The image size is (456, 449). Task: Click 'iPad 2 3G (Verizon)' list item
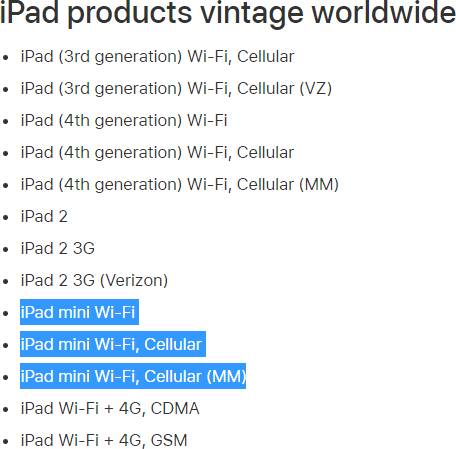click(94, 280)
